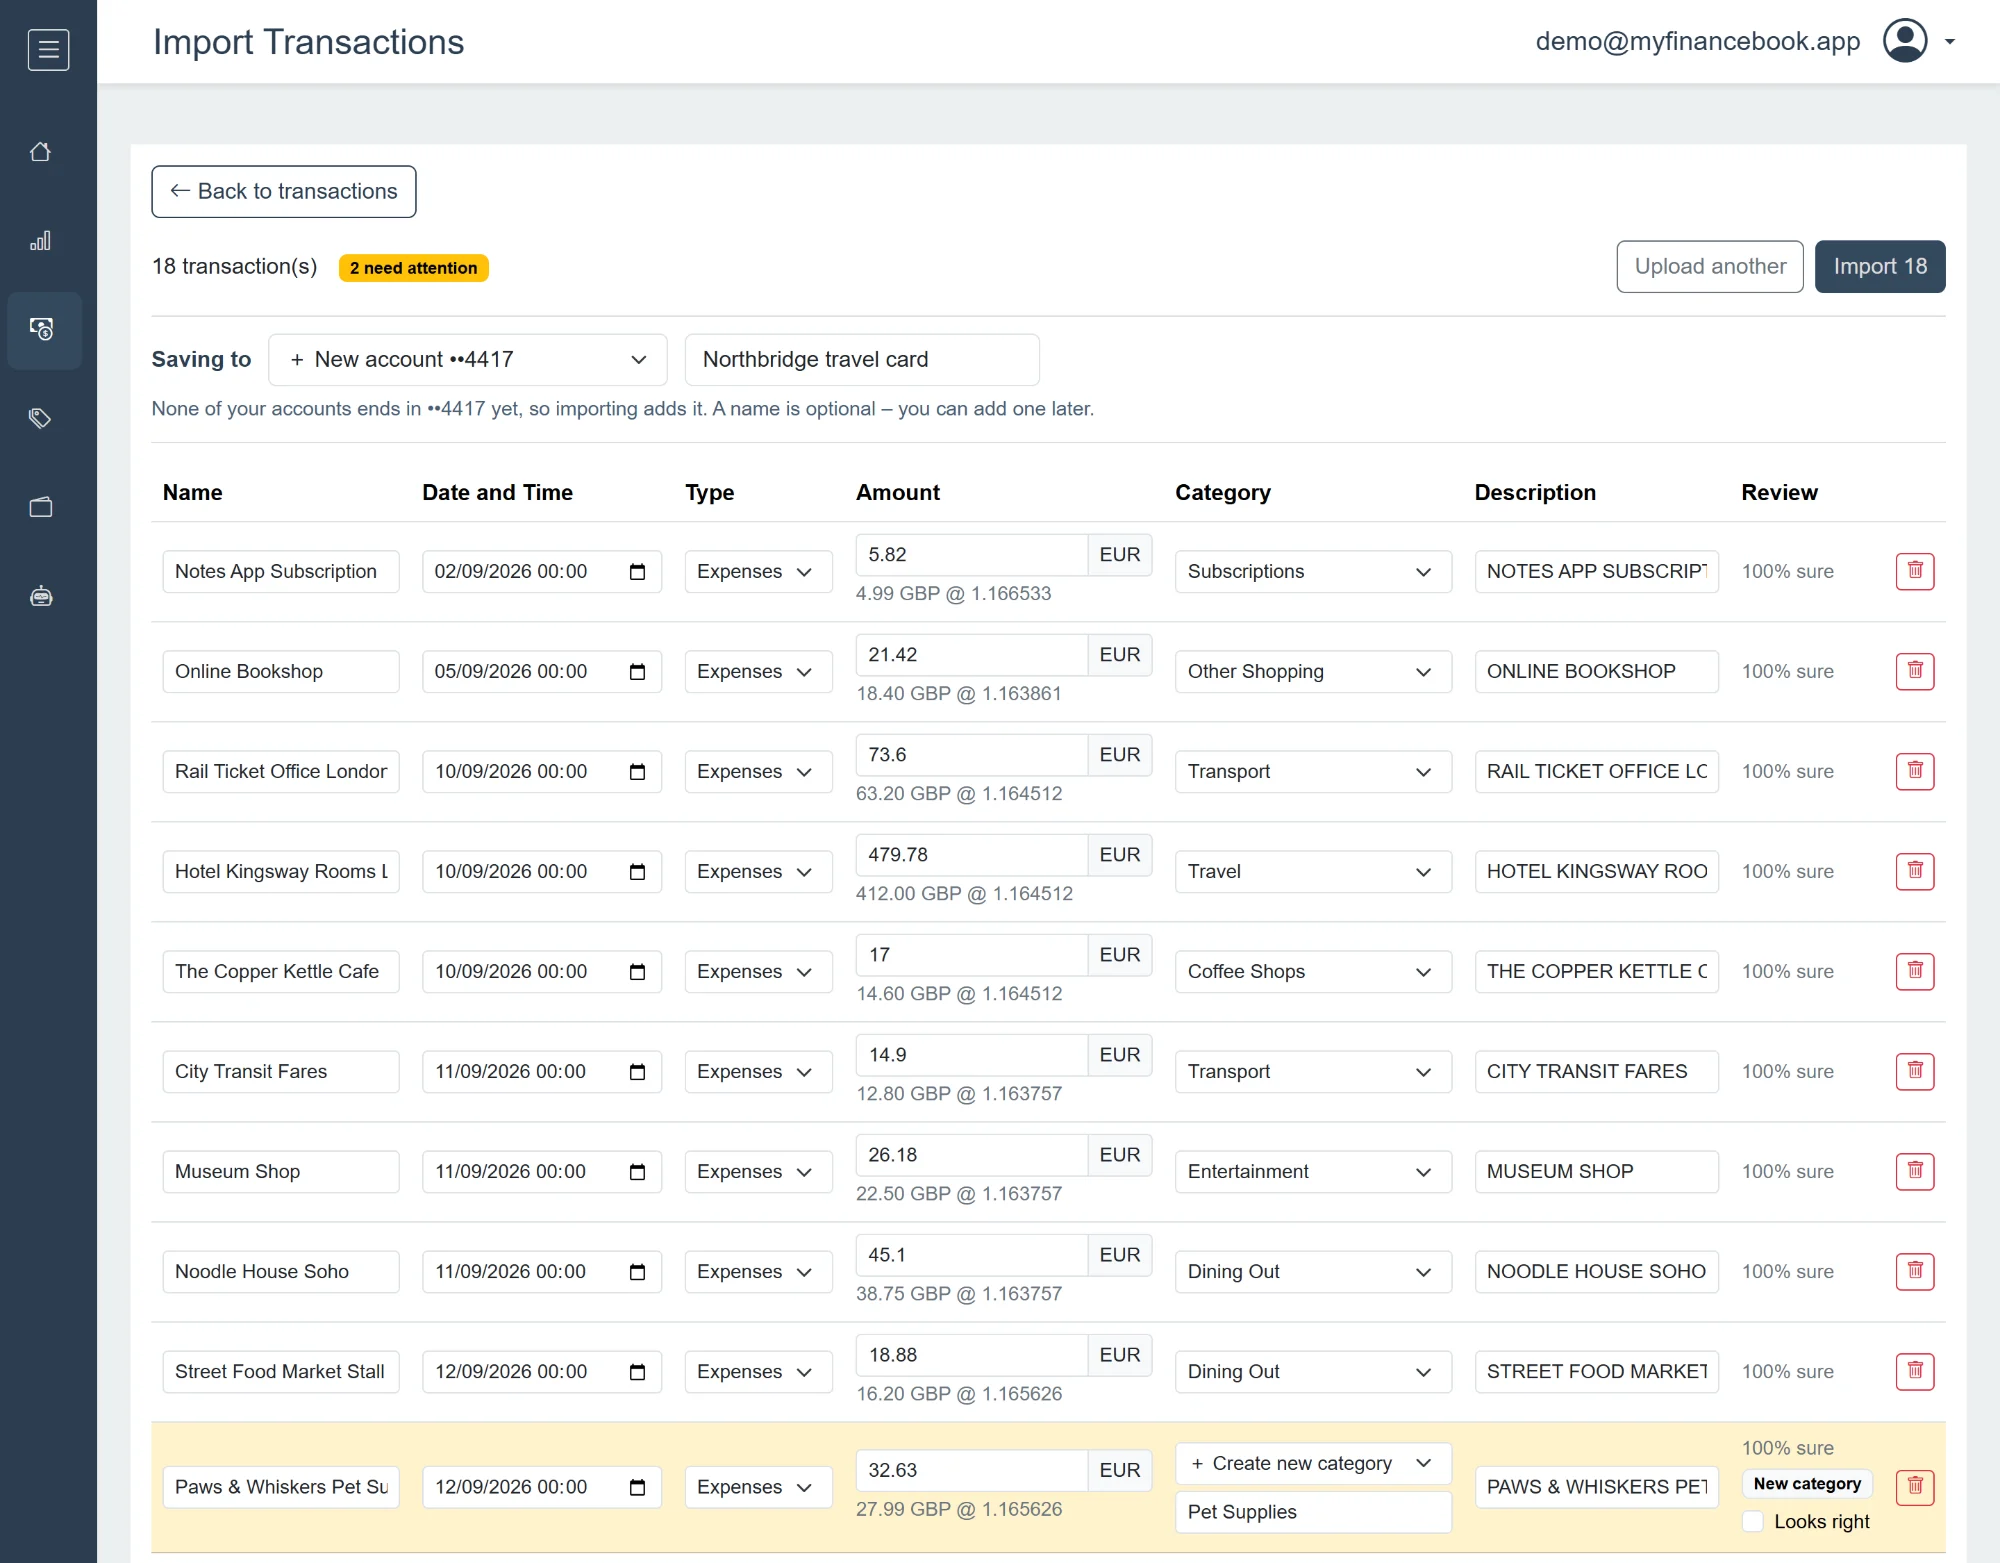The image size is (2000, 1563).
Task: Delete the Hotel Kingsway Rooms row
Action: point(1915,871)
